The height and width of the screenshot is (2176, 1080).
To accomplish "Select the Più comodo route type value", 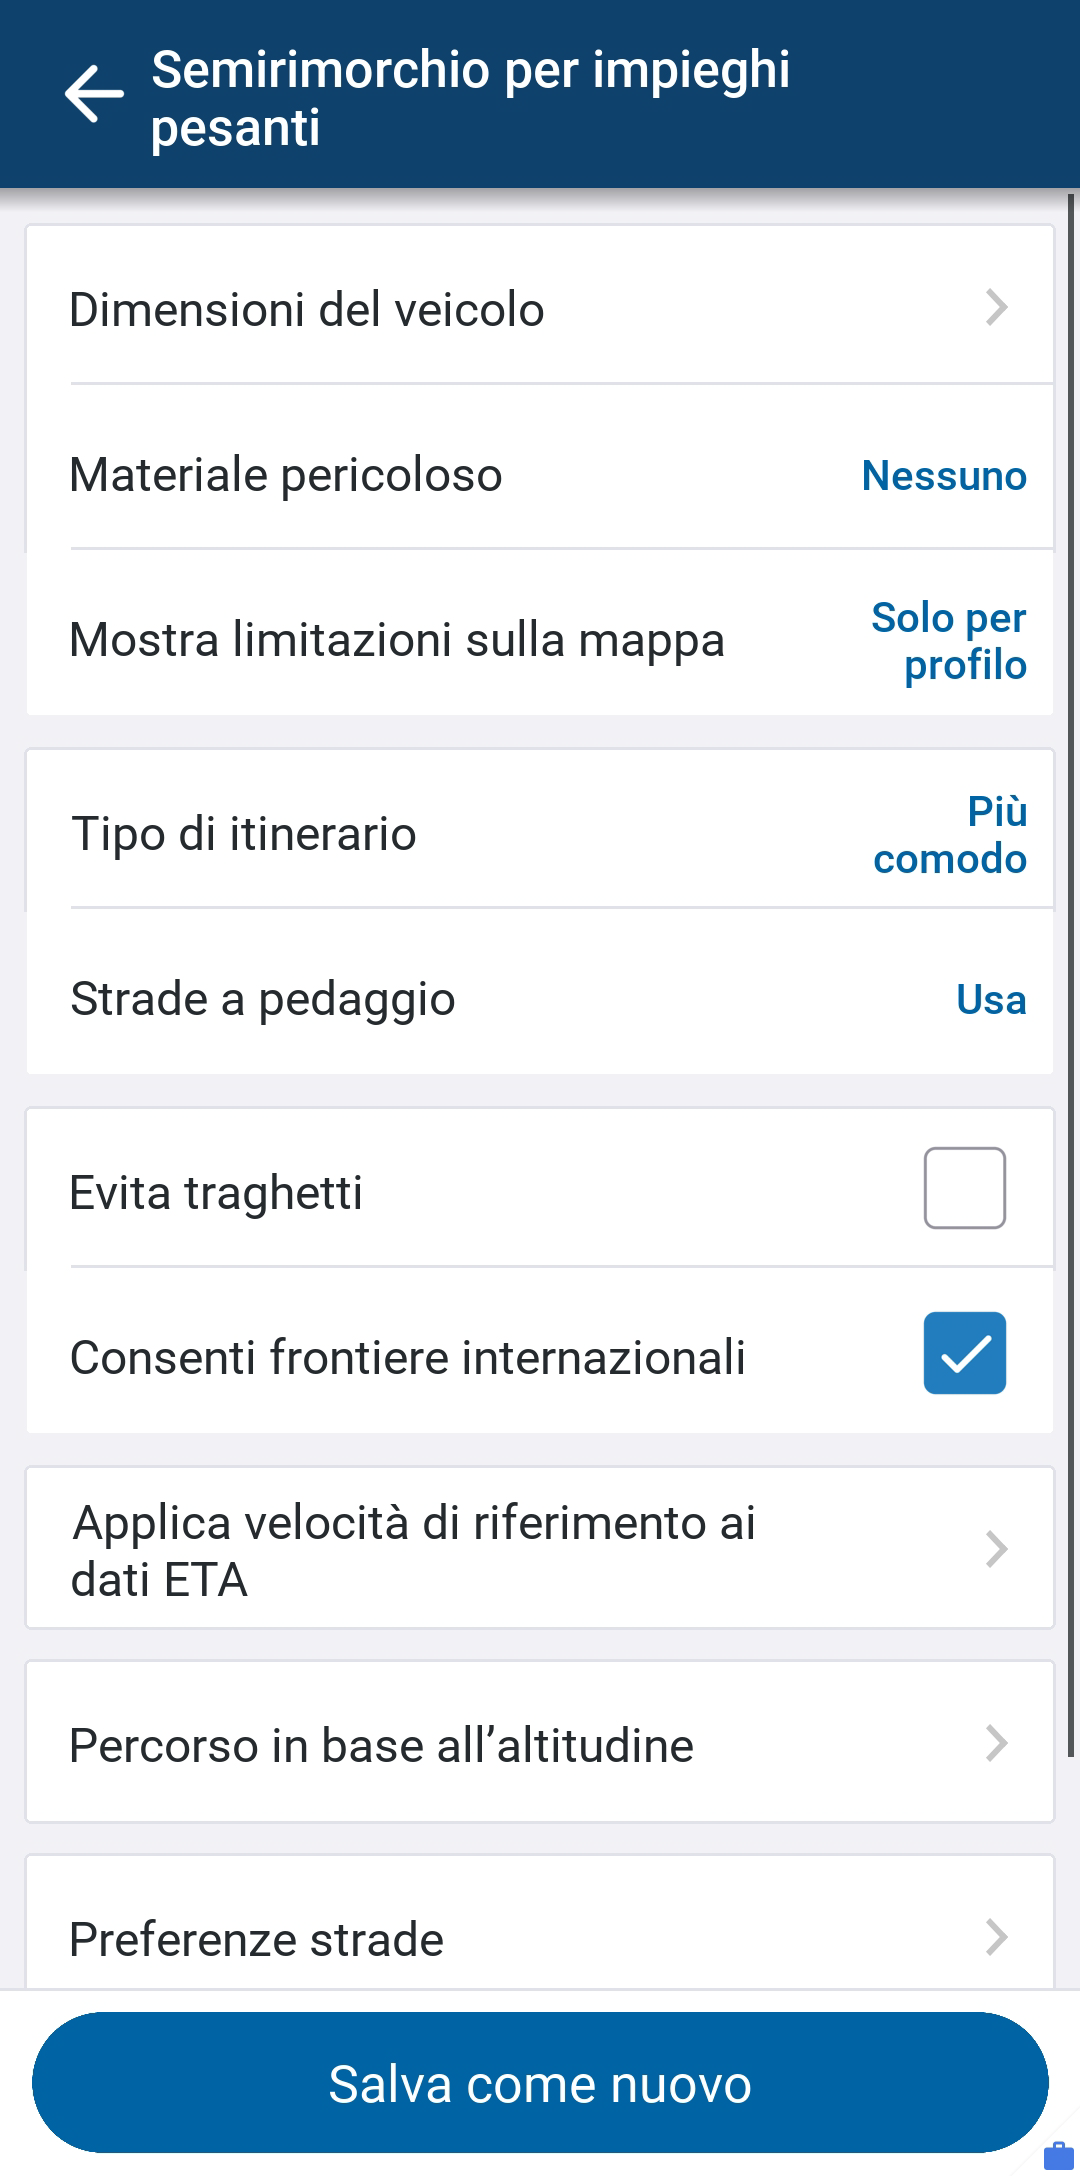I will pos(950,835).
